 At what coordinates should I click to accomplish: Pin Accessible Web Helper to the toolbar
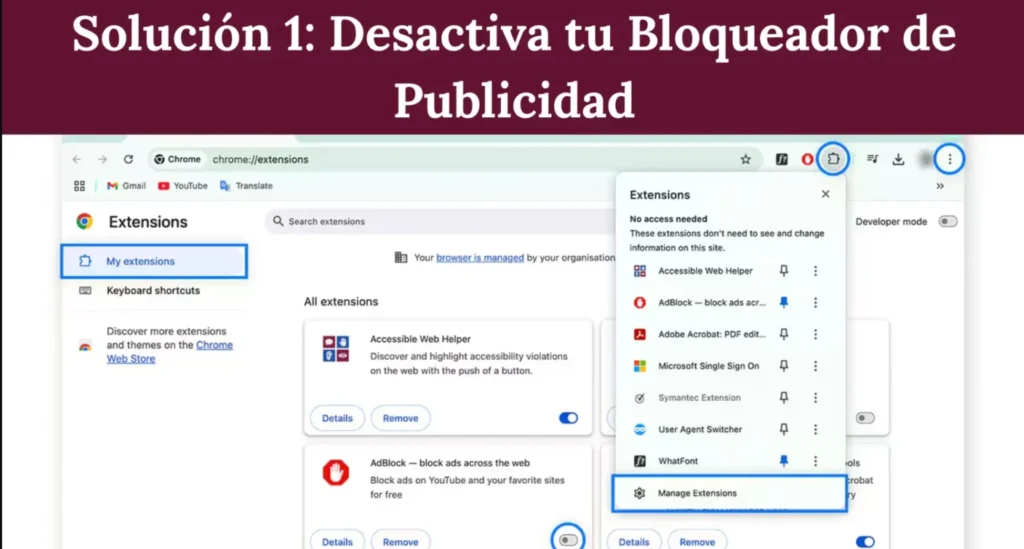tap(784, 271)
